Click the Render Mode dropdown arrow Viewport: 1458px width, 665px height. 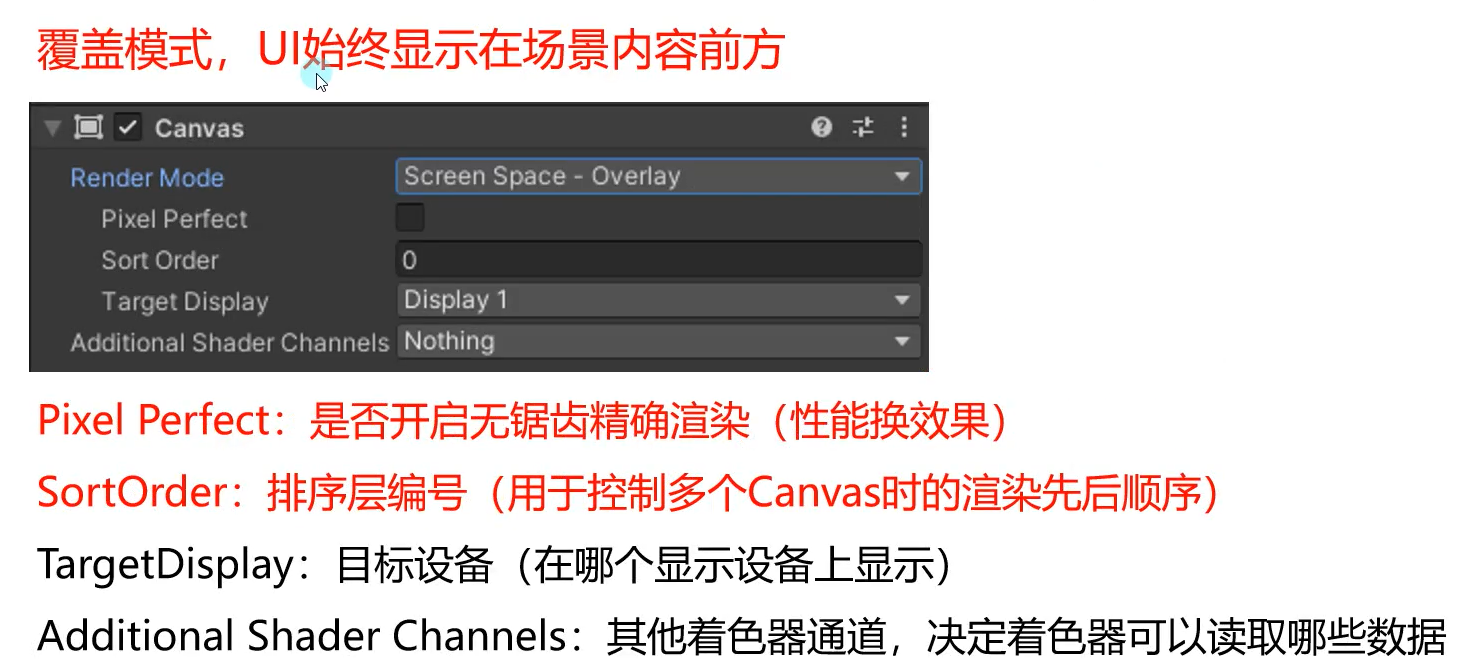902,177
